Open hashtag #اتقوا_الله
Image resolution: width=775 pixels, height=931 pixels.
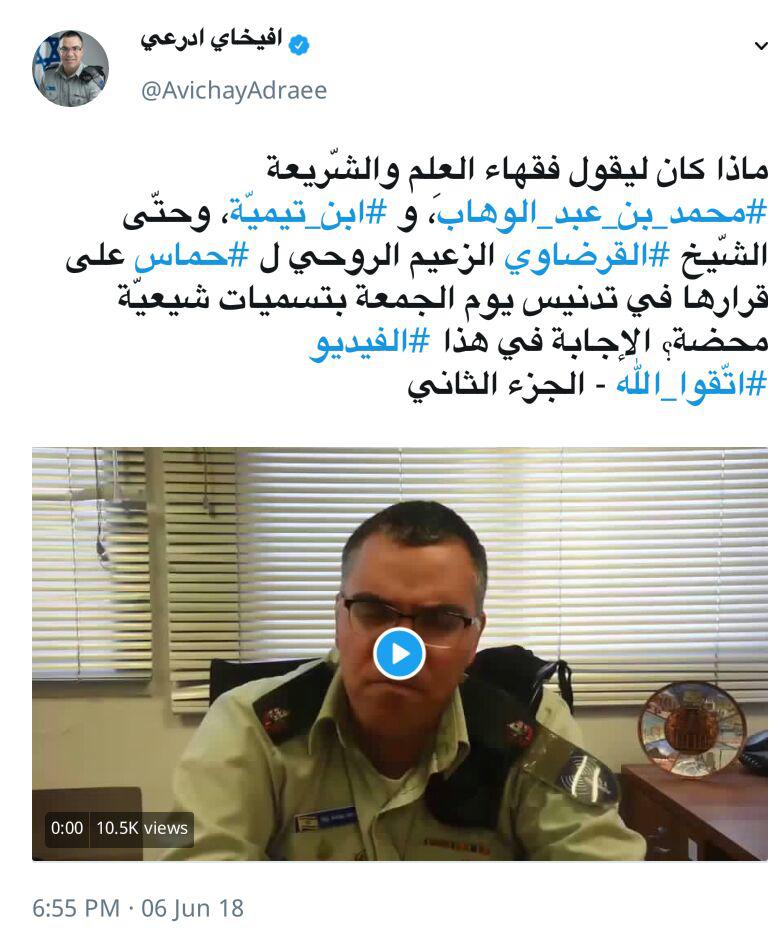pyautogui.click(x=692, y=385)
